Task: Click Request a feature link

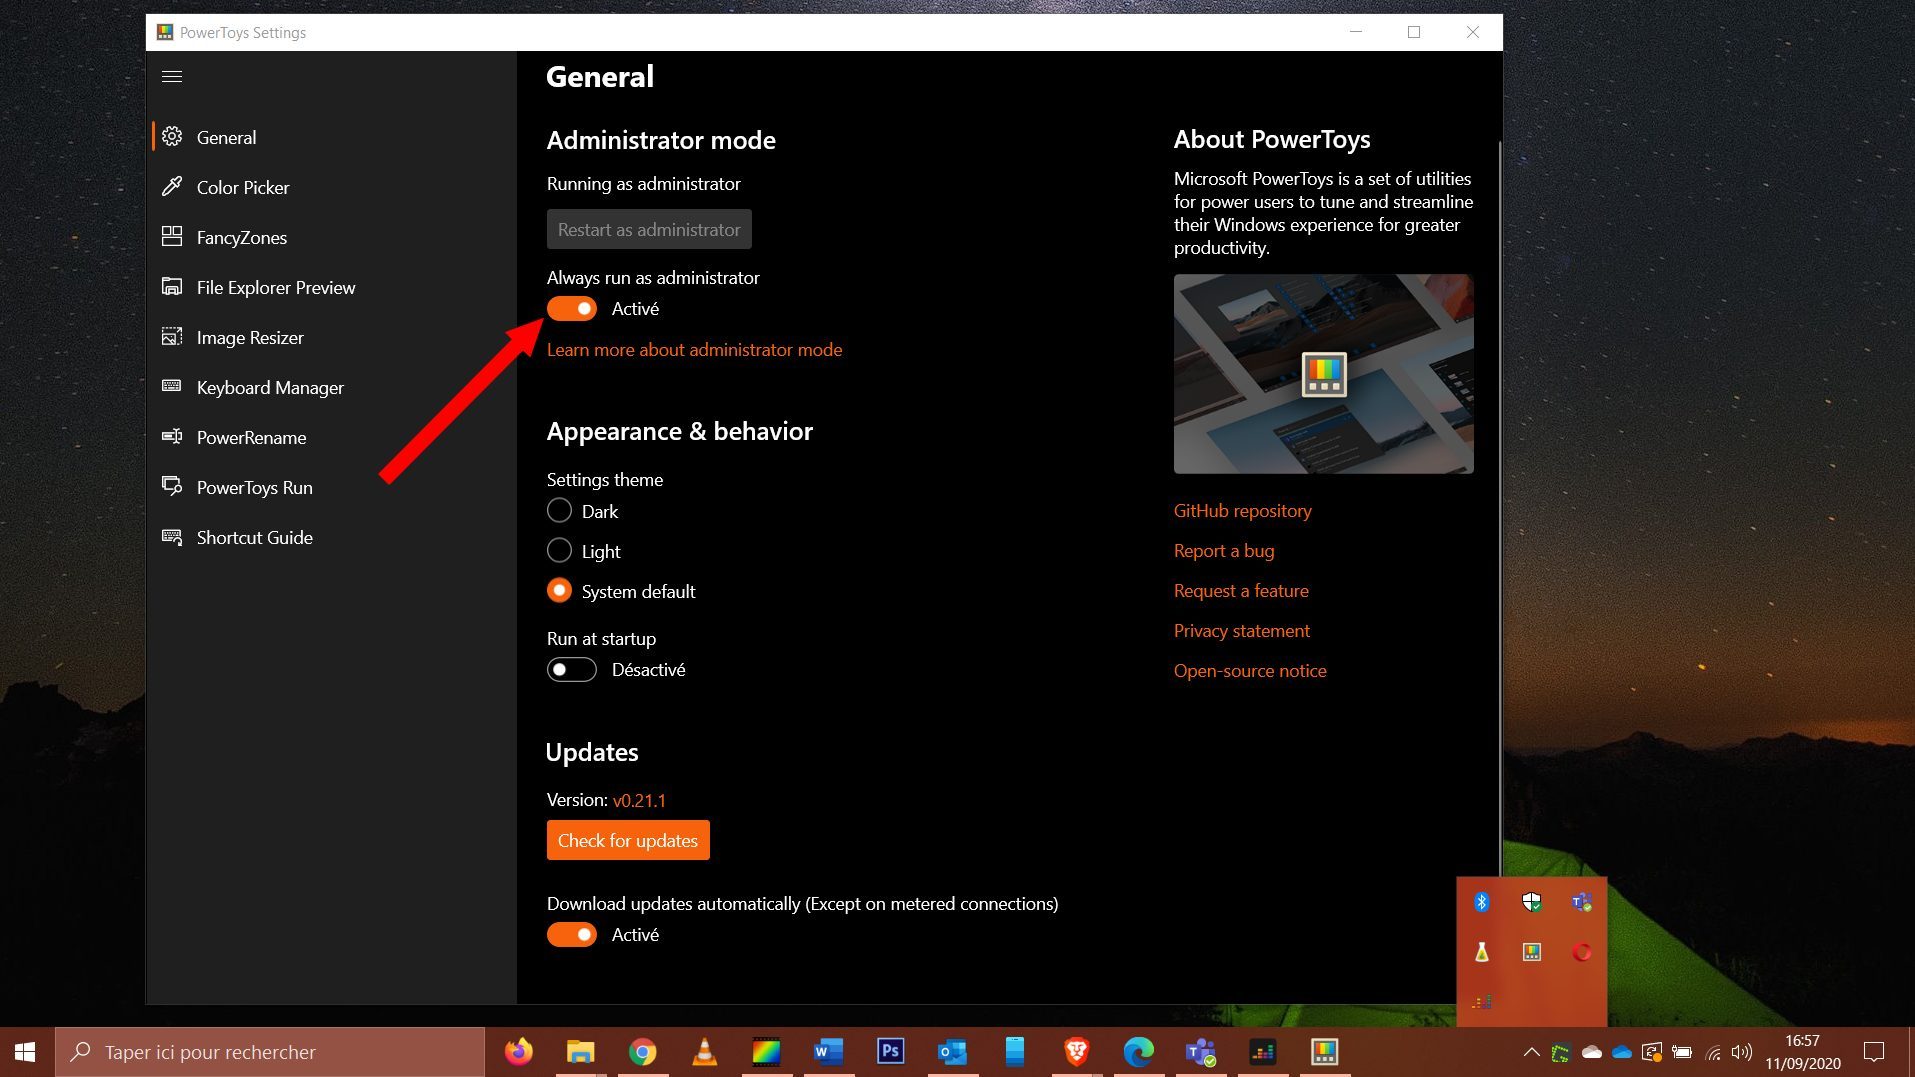Action: click(1241, 591)
